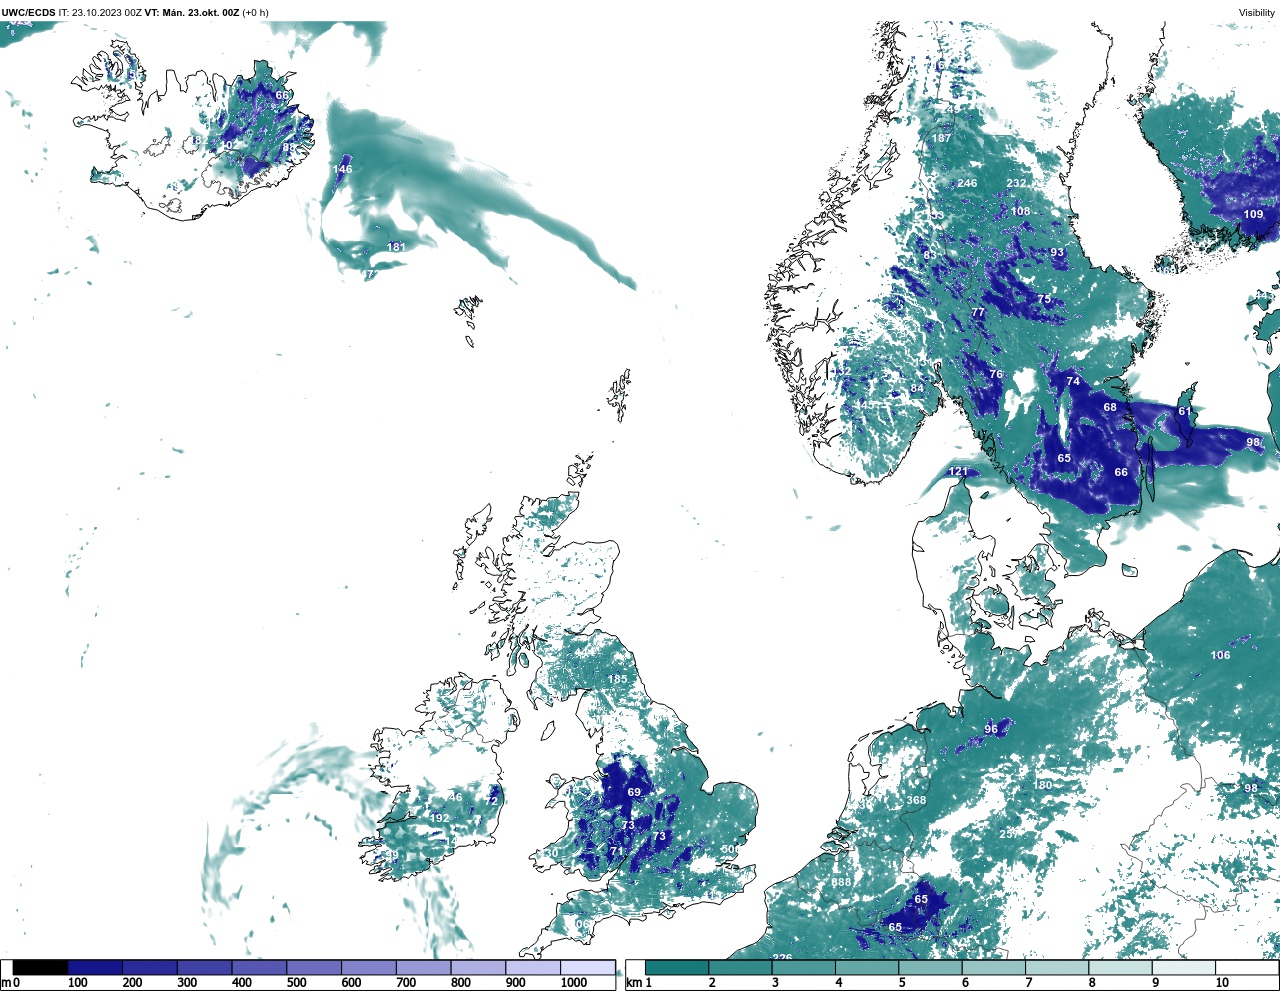
Task: Click the '96' value over northern Germany
Action: coord(991,729)
